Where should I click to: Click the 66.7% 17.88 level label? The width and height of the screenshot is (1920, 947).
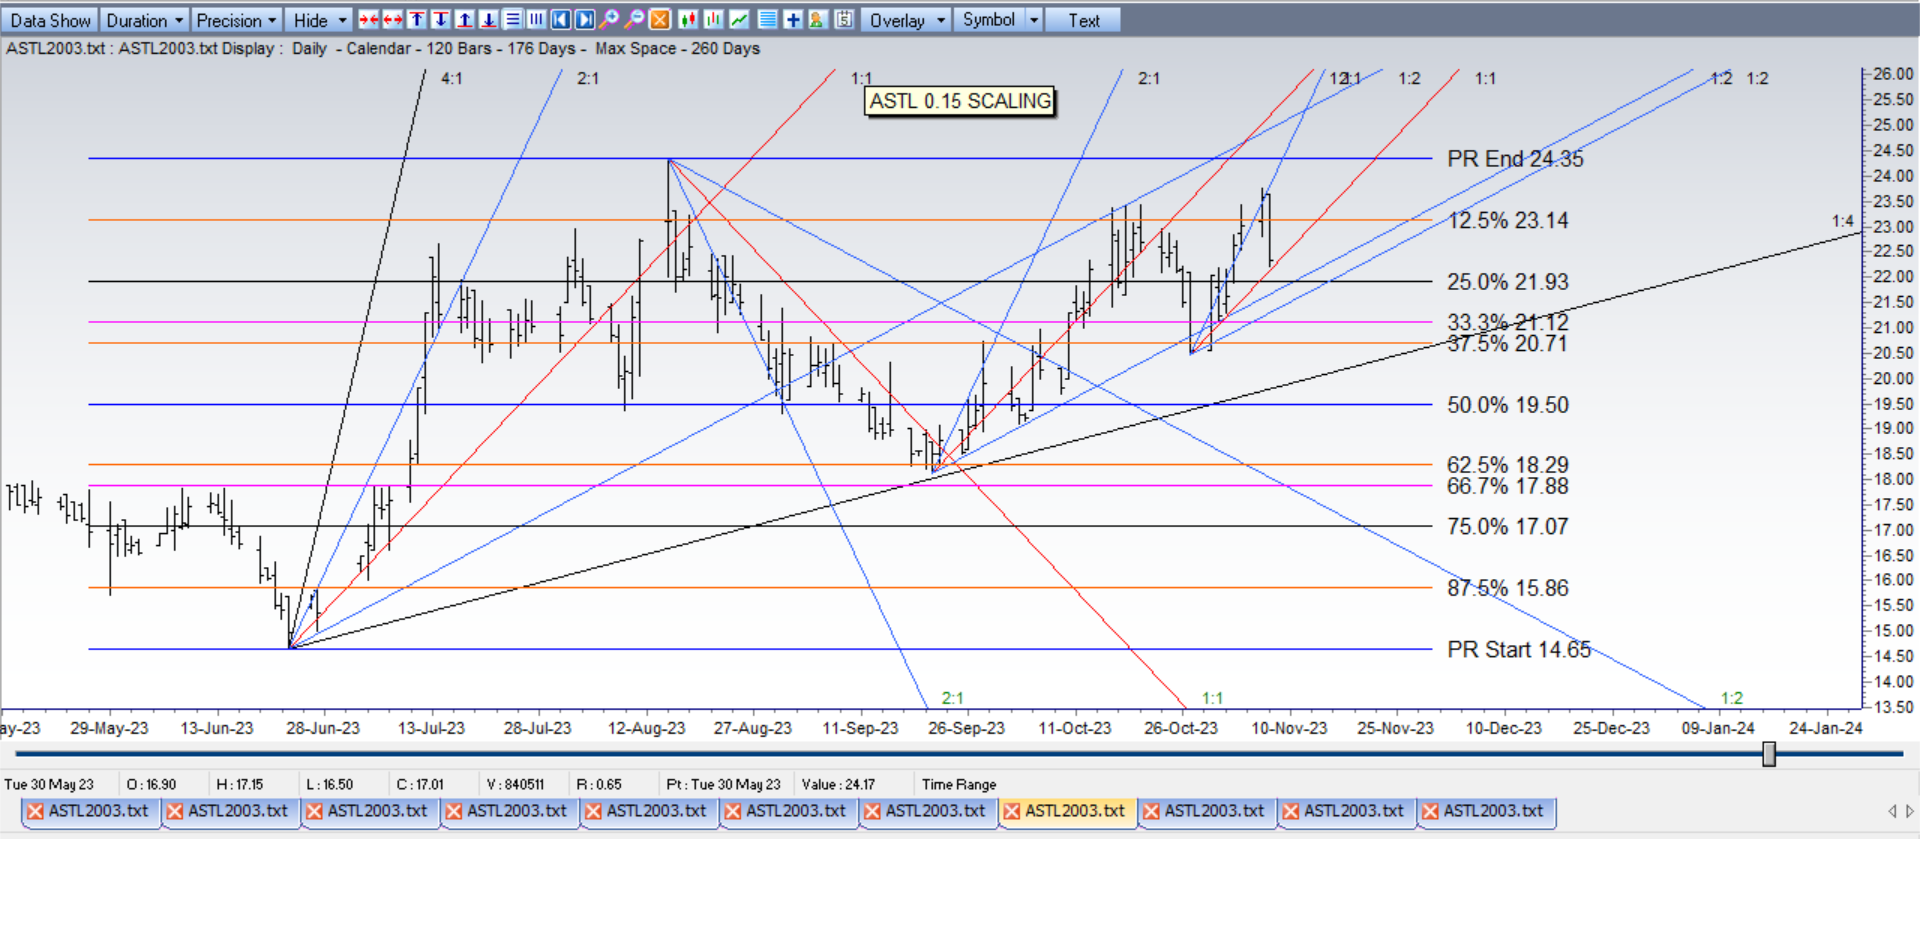click(1508, 487)
